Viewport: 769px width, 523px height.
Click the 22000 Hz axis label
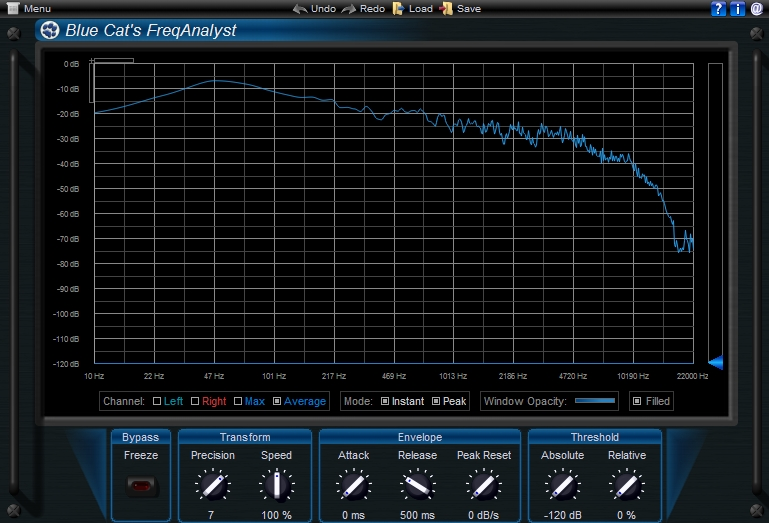pyautogui.click(x=692, y=376)
